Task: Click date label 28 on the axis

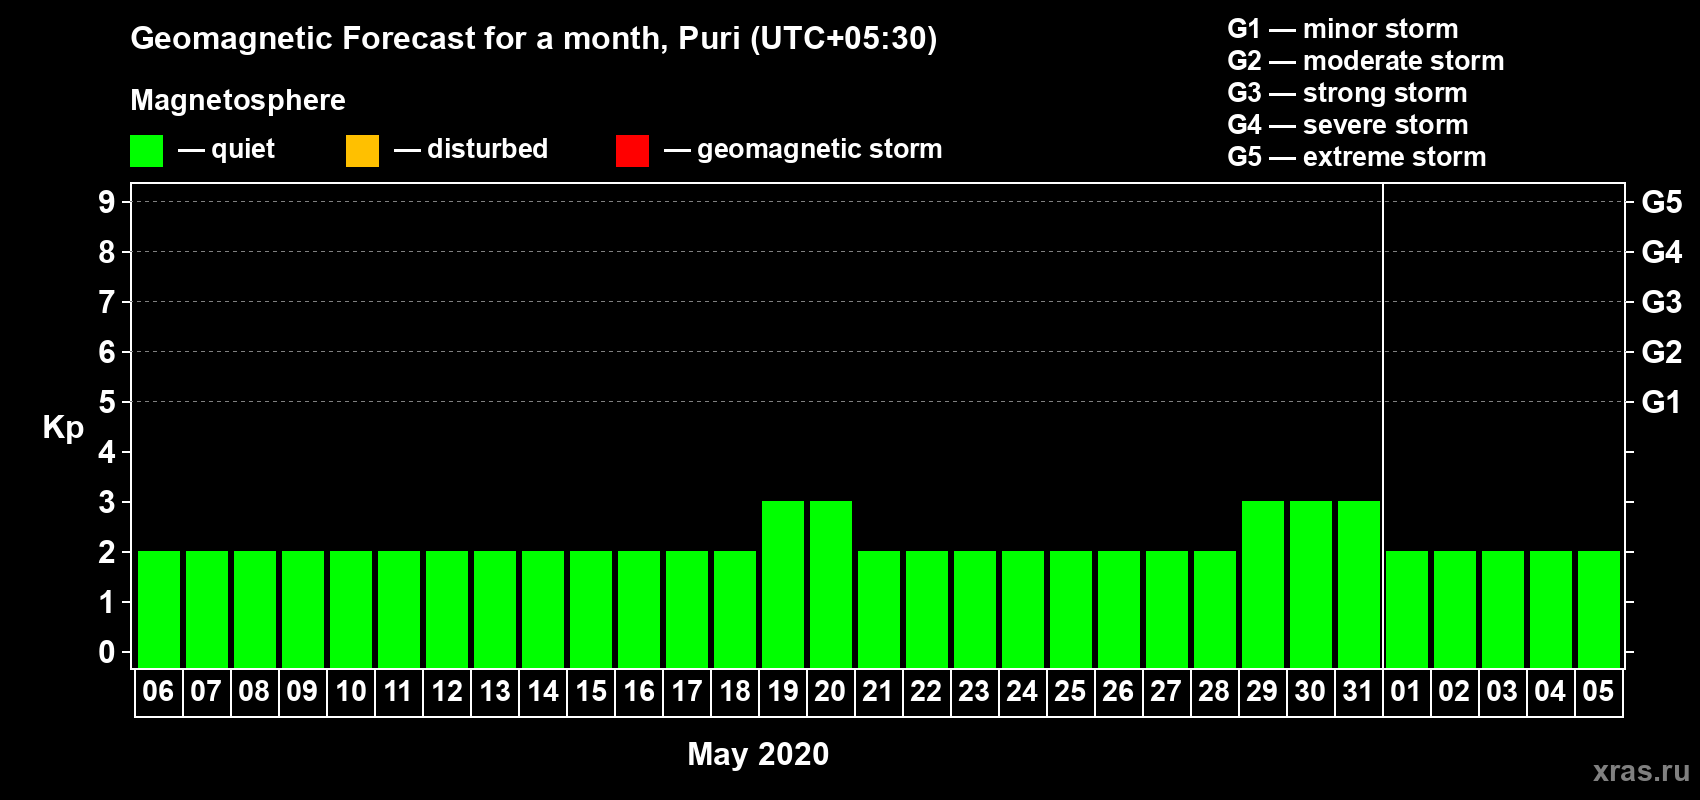Action: [1214, 691]
